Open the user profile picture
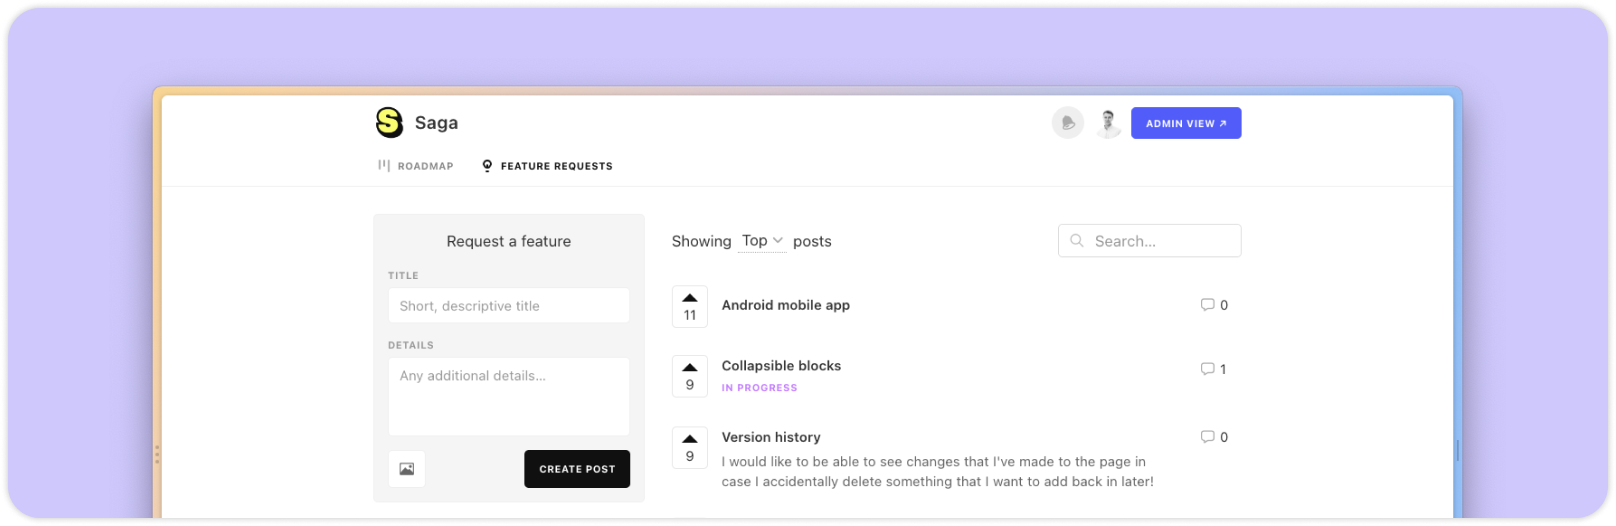The image size is (1616, 526). point(1108,123)
